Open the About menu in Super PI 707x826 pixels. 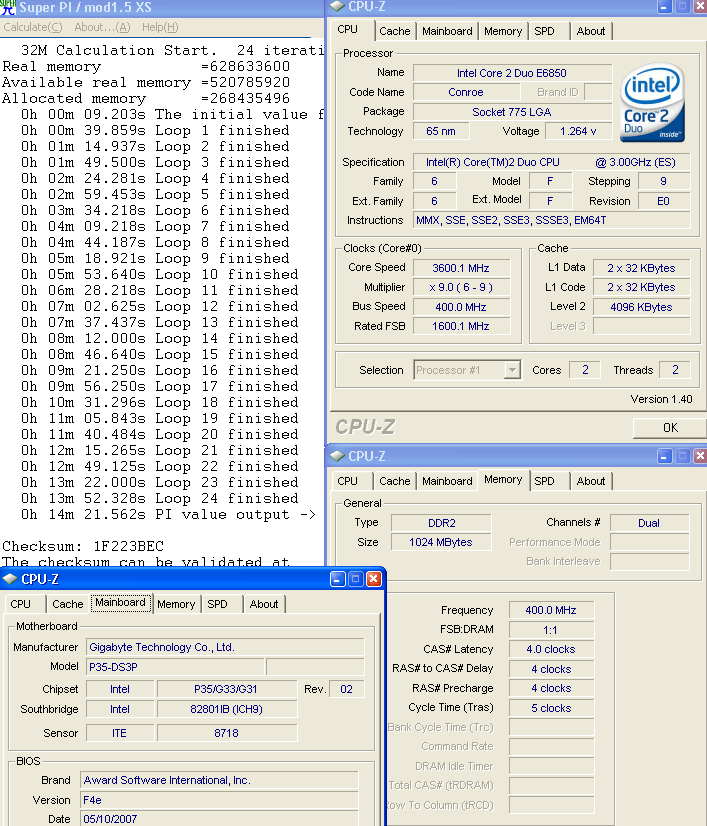click(102, 27)
